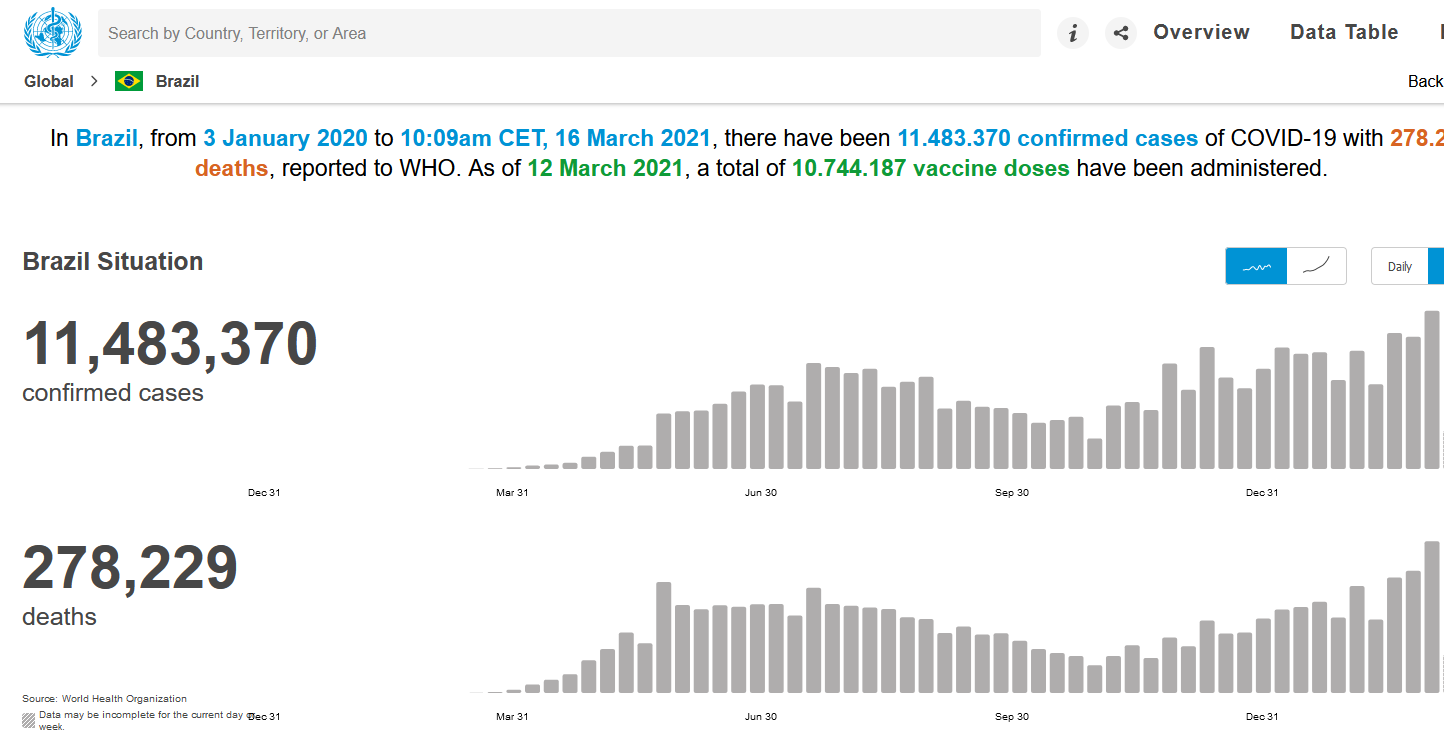Open the World Health Organization source link
This screenshot has width=1444, height=736.
tap(124, 699)
